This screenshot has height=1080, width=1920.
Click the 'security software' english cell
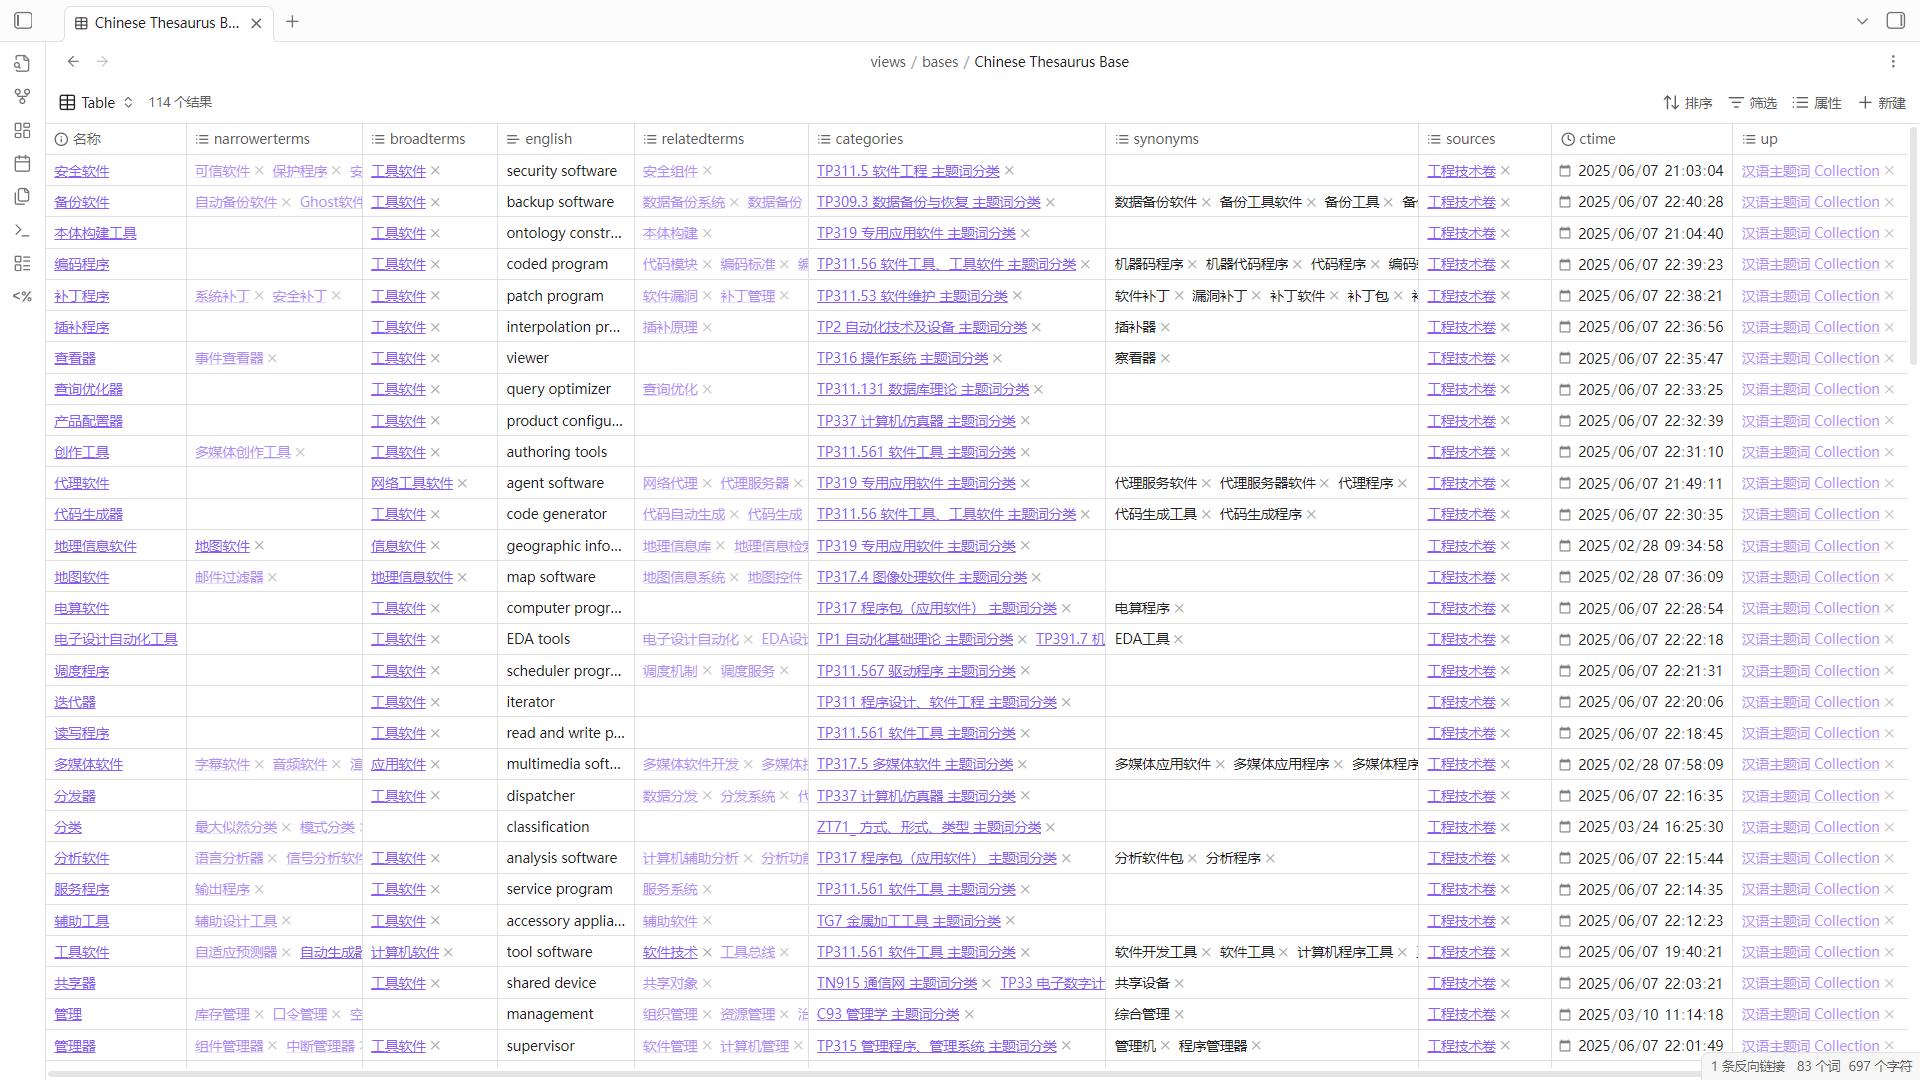click(x=565, y=171)
